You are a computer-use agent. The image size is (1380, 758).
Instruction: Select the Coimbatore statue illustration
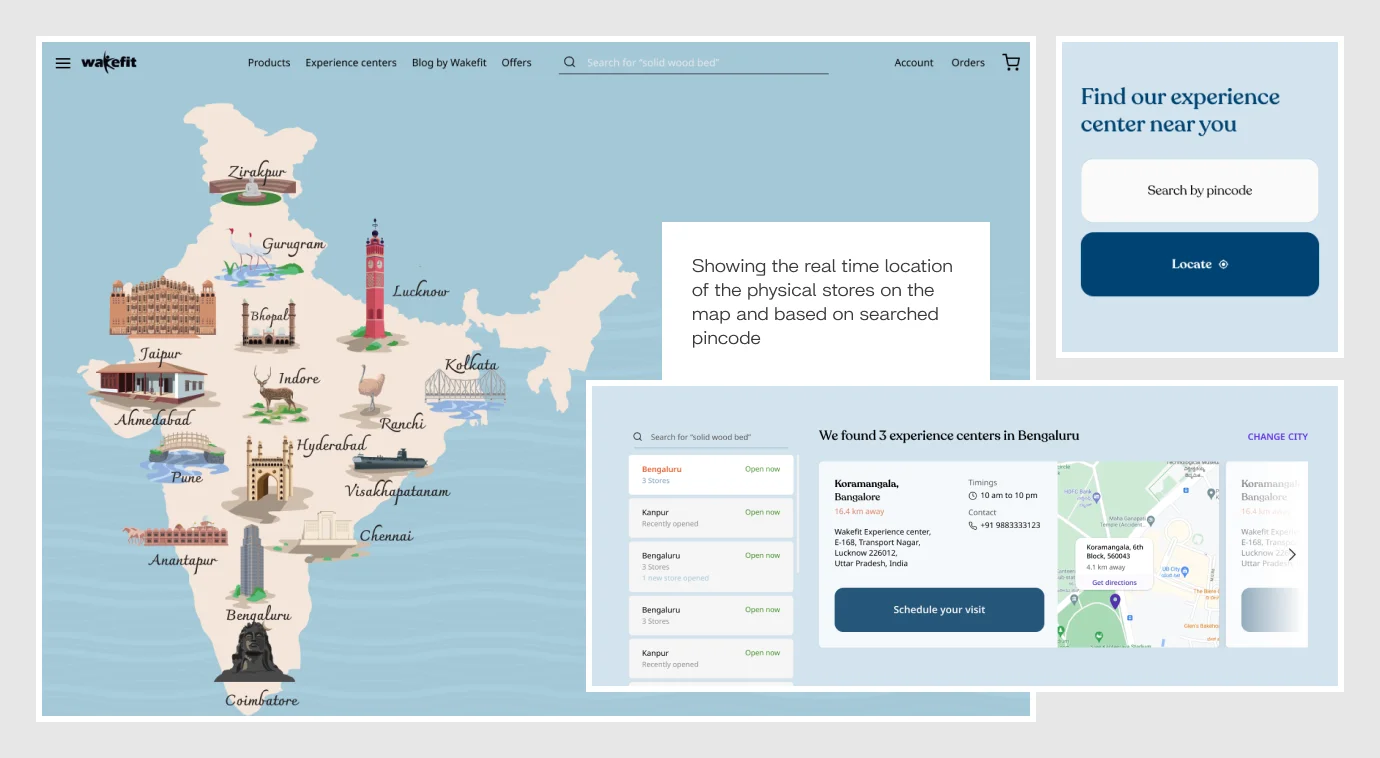coord(255,653)
